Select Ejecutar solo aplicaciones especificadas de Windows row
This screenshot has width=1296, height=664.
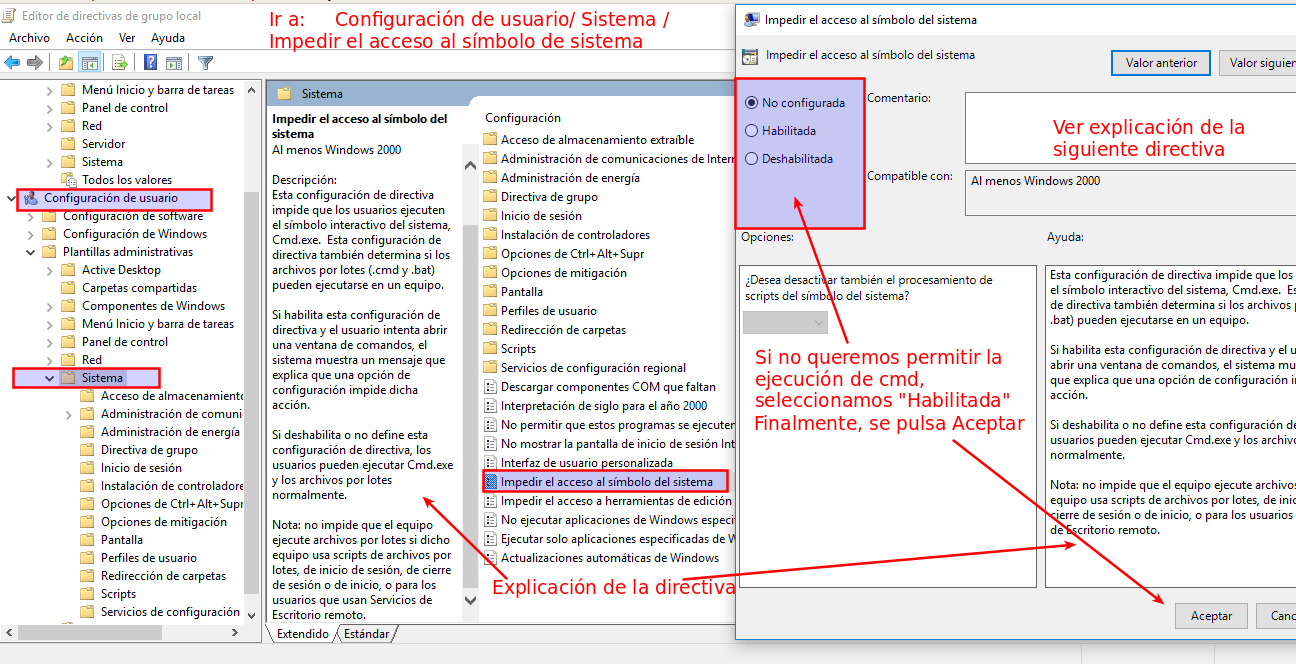pyautogui.click(x=609, y=539)
